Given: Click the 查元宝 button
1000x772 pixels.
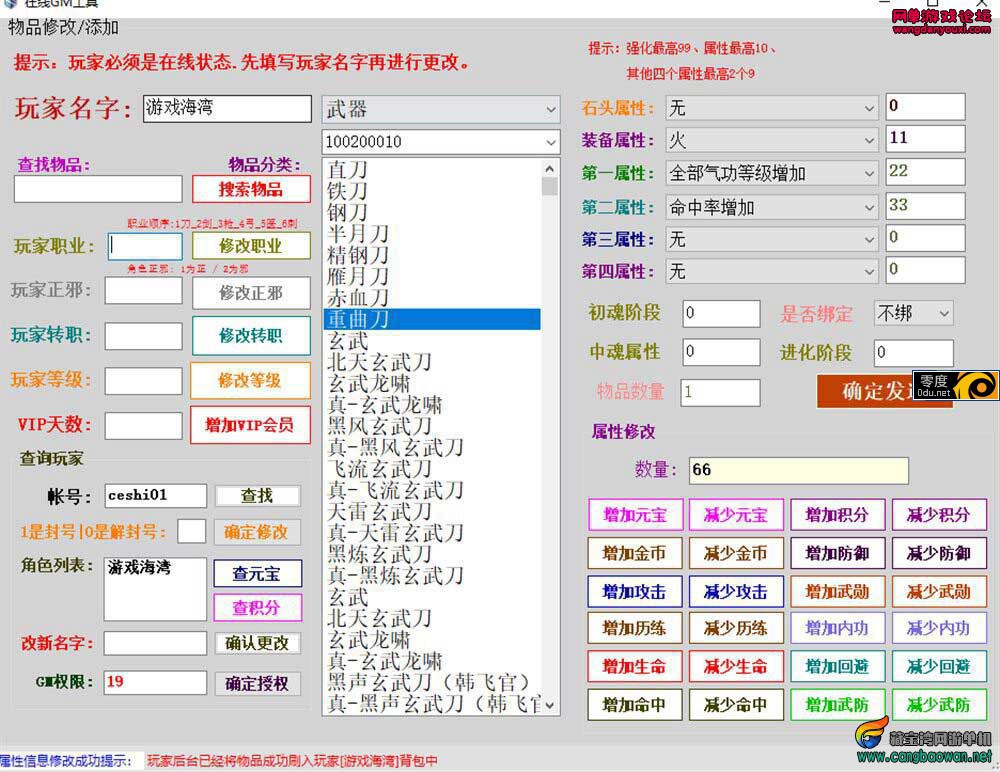Looking at the screenshot, I should [258, 574].
